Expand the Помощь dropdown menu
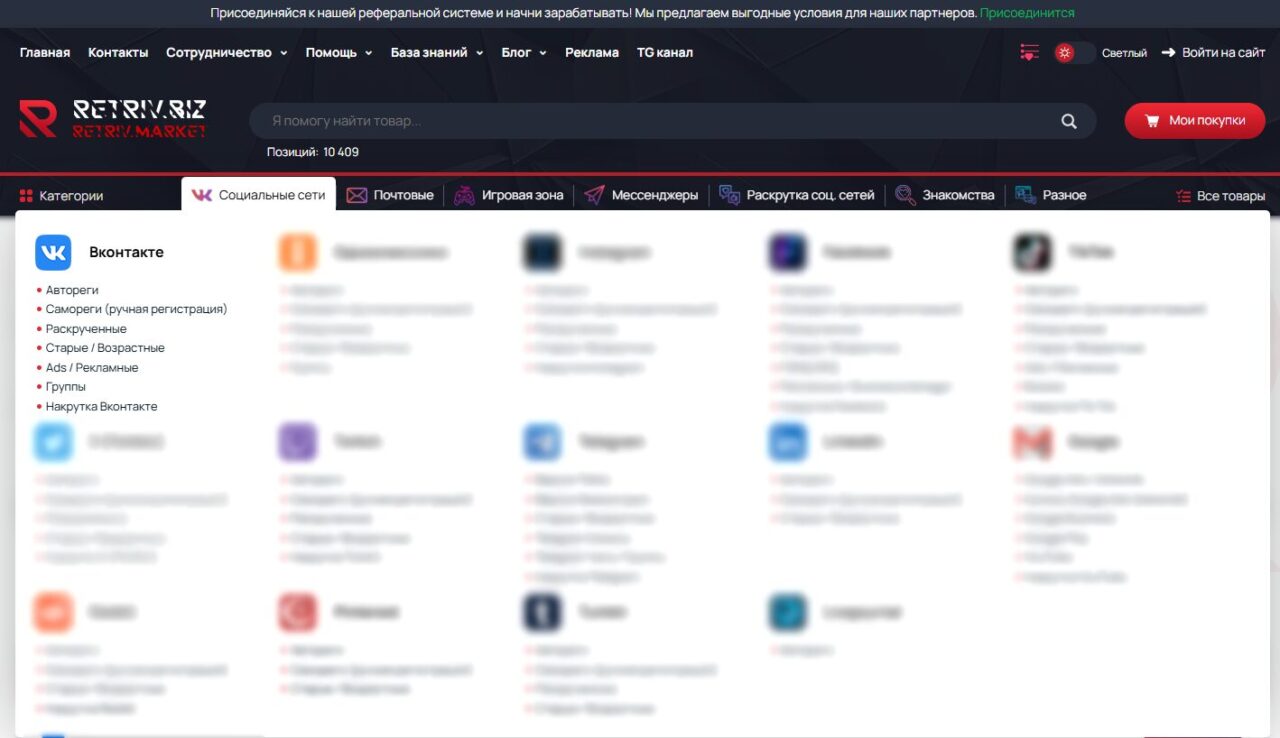This screenshot has width=1280, height=738. click(x=339, y=53)
